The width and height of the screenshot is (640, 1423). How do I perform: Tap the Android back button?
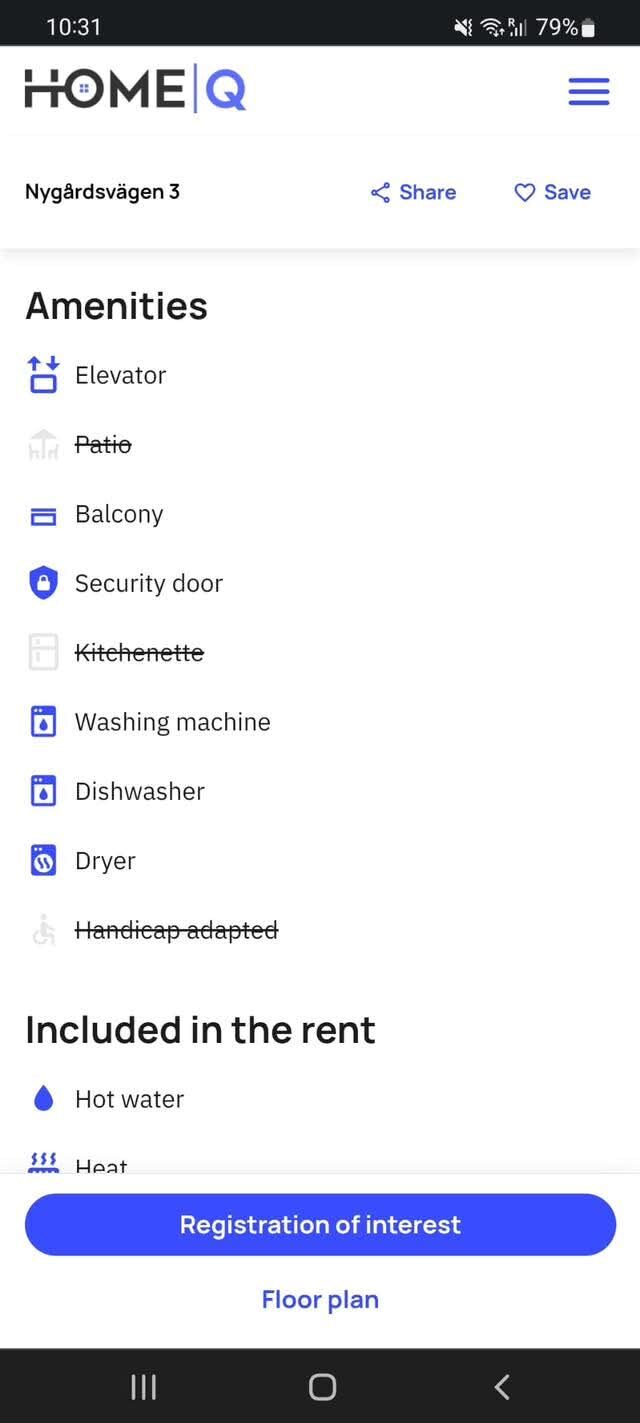pyautogui.click(x=502, y=1386)
